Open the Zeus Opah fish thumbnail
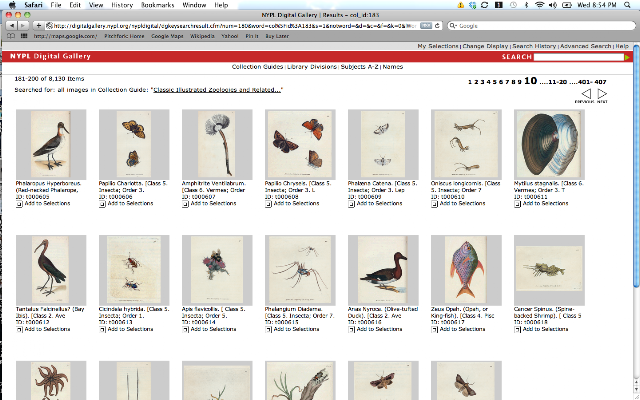 click(x=466, y=270)
